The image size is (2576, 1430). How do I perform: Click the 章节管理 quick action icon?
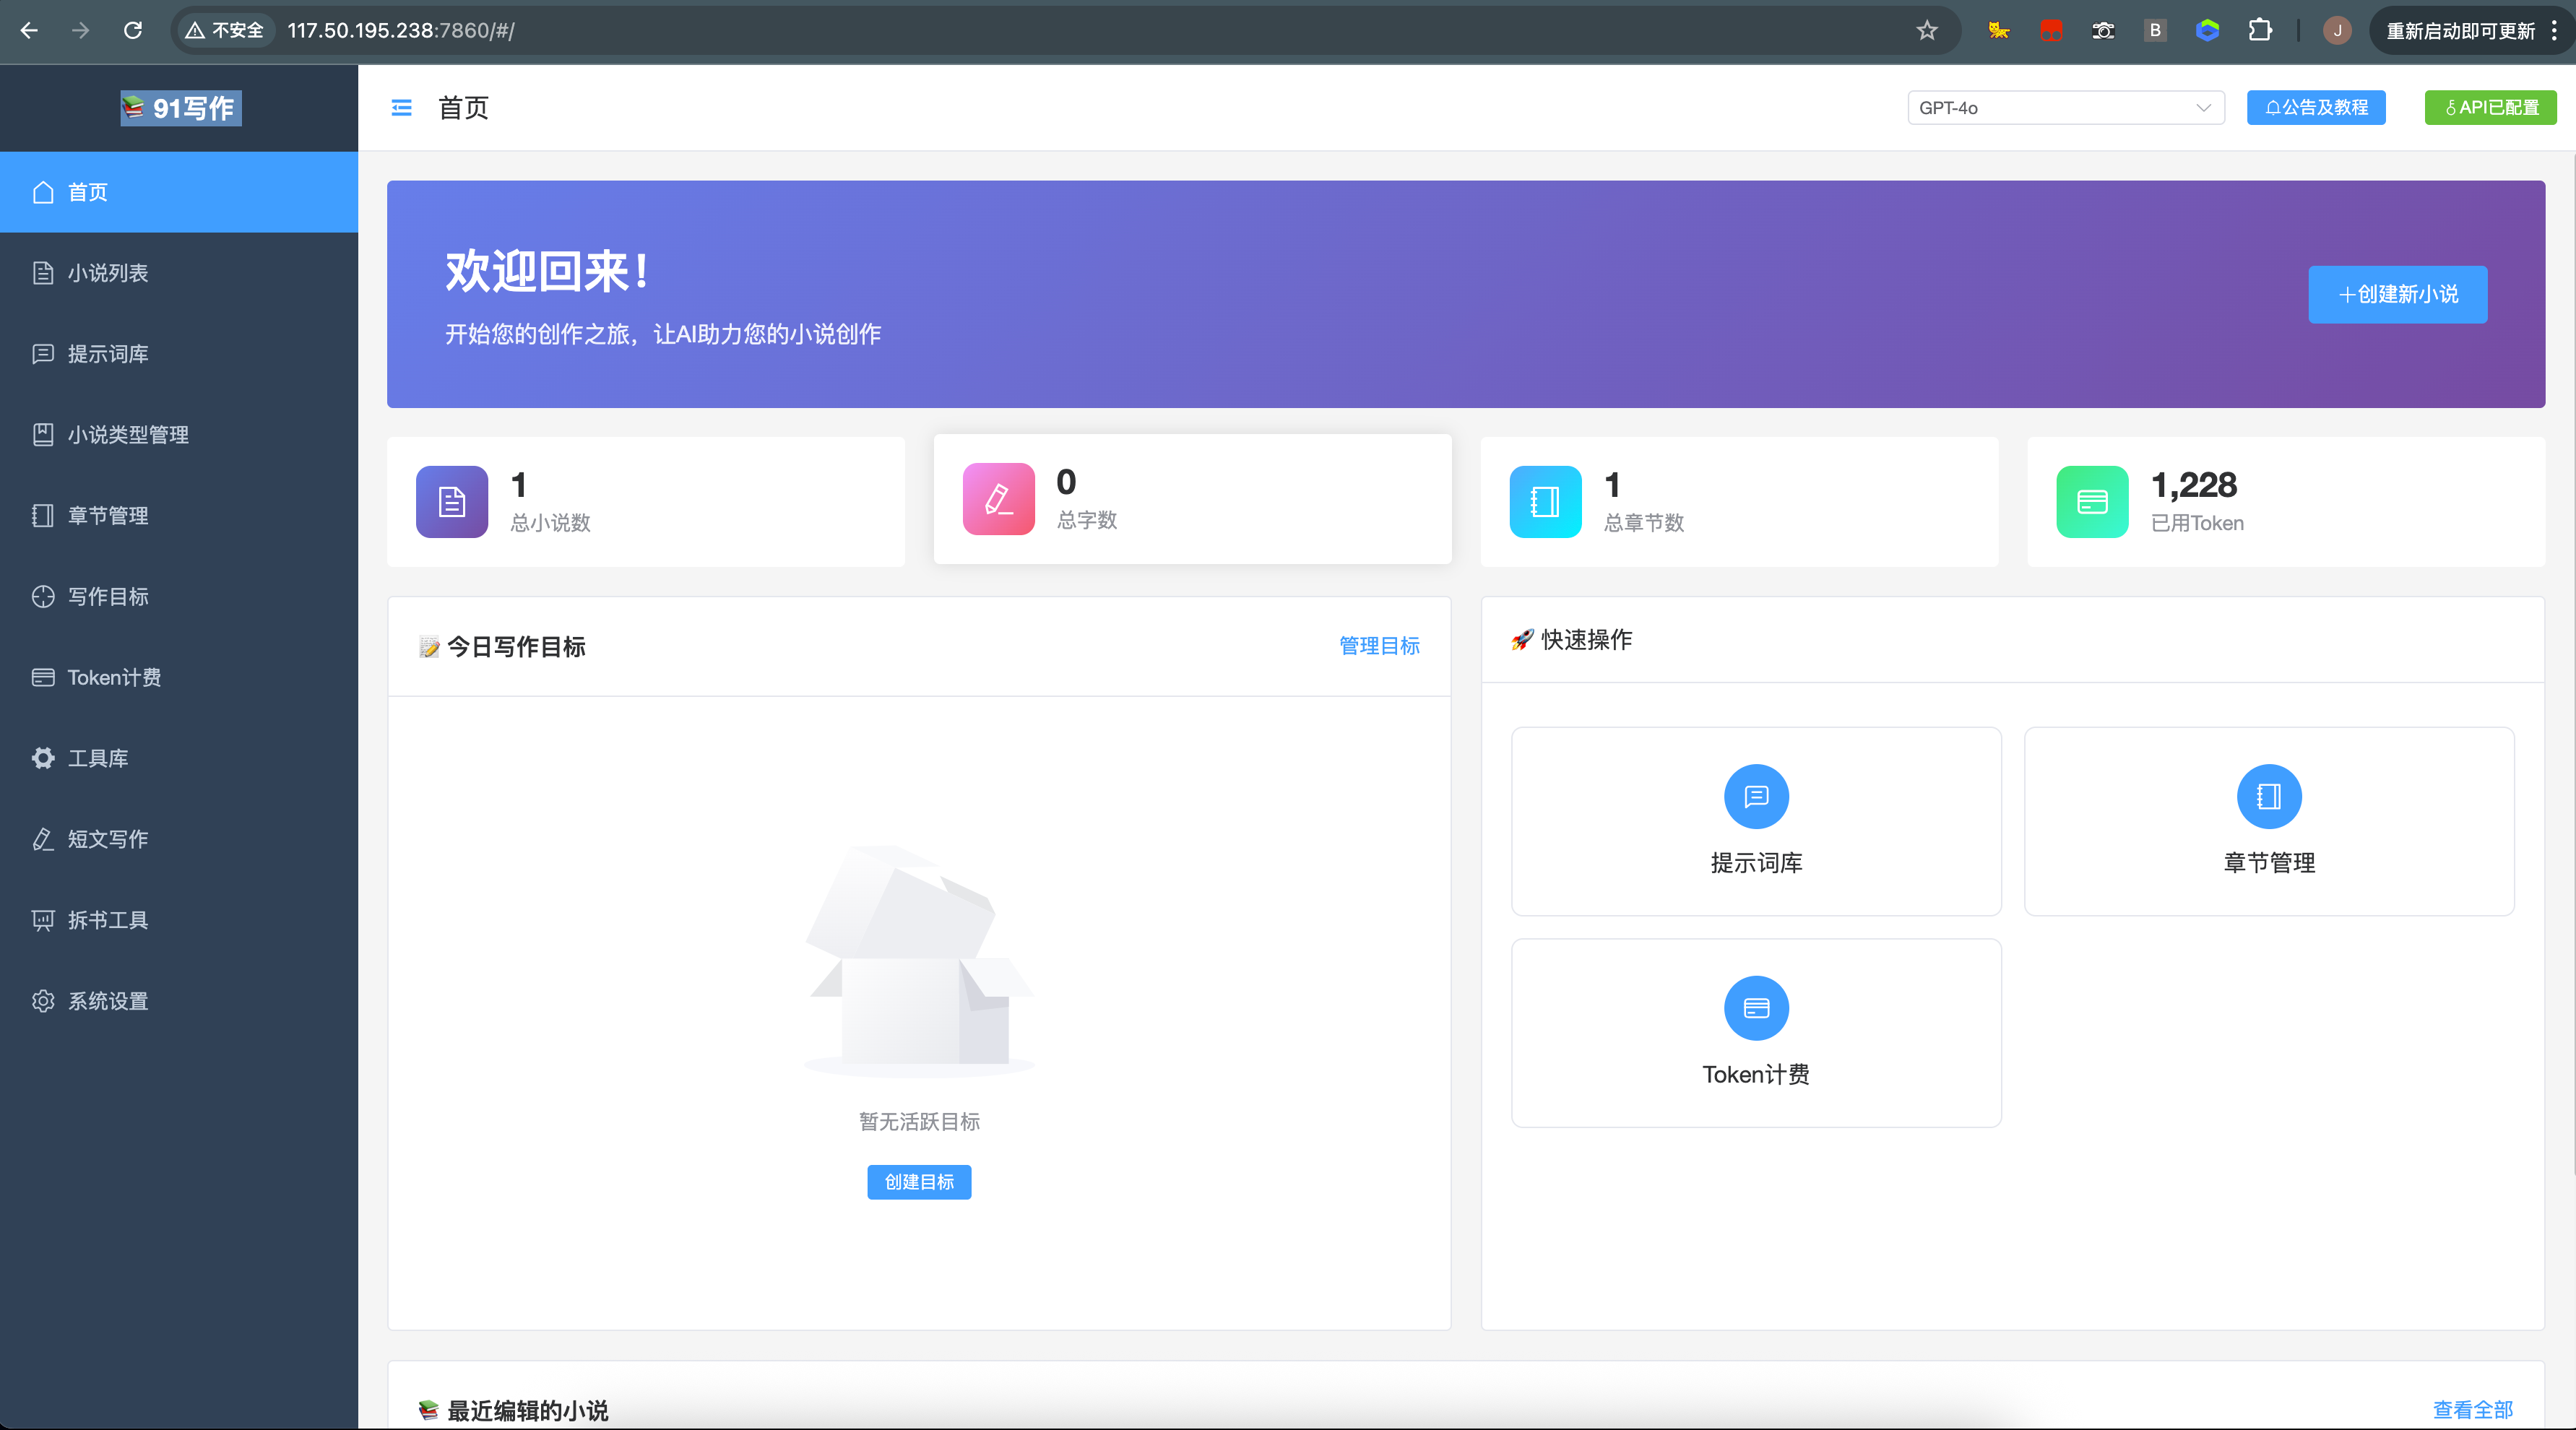[x=2268, y=796]
